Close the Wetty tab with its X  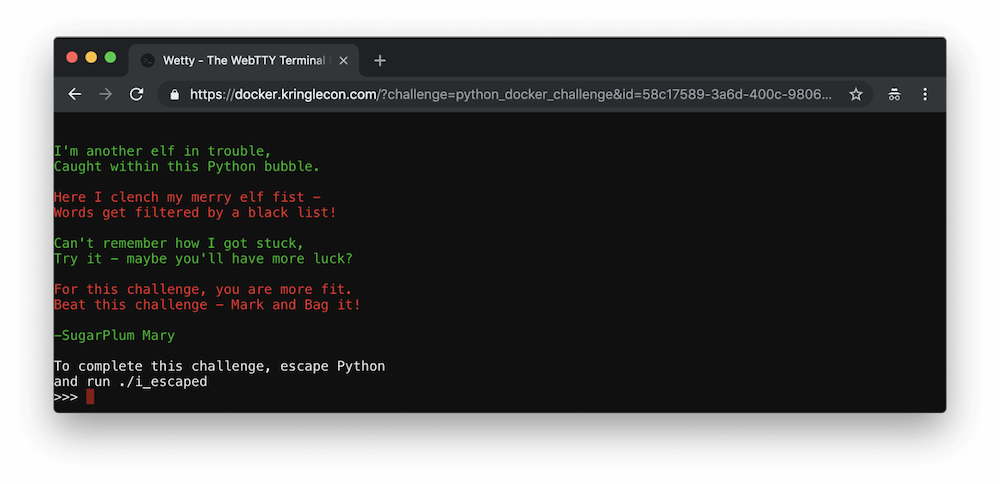click(343, 61)
